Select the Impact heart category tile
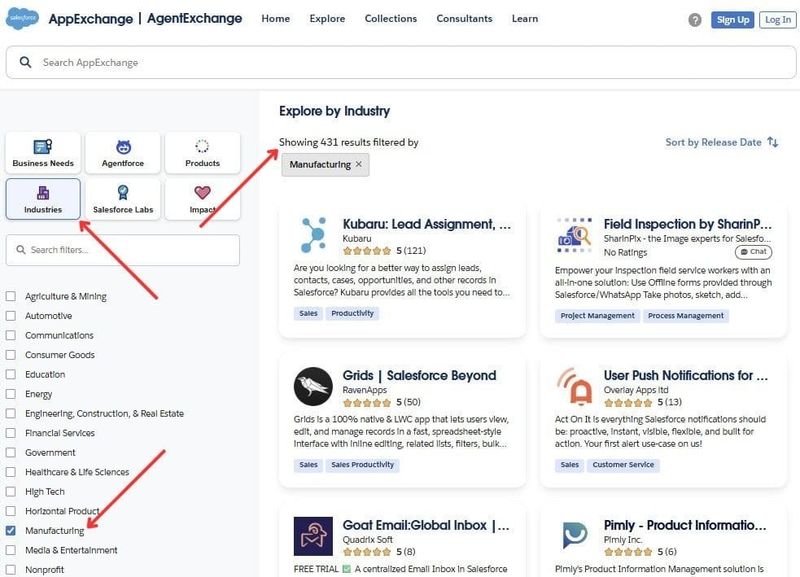 [203, 199]
